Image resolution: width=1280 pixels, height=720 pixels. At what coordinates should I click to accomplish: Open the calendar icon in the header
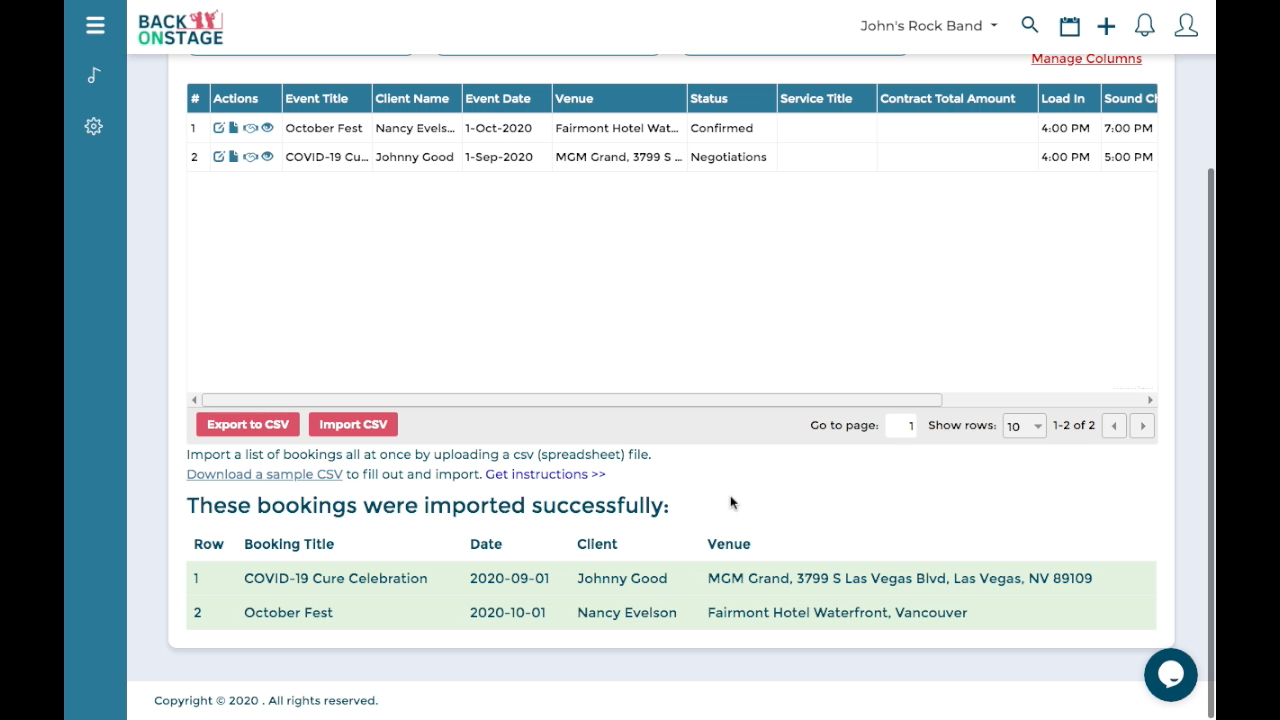tap(1069, 26)
